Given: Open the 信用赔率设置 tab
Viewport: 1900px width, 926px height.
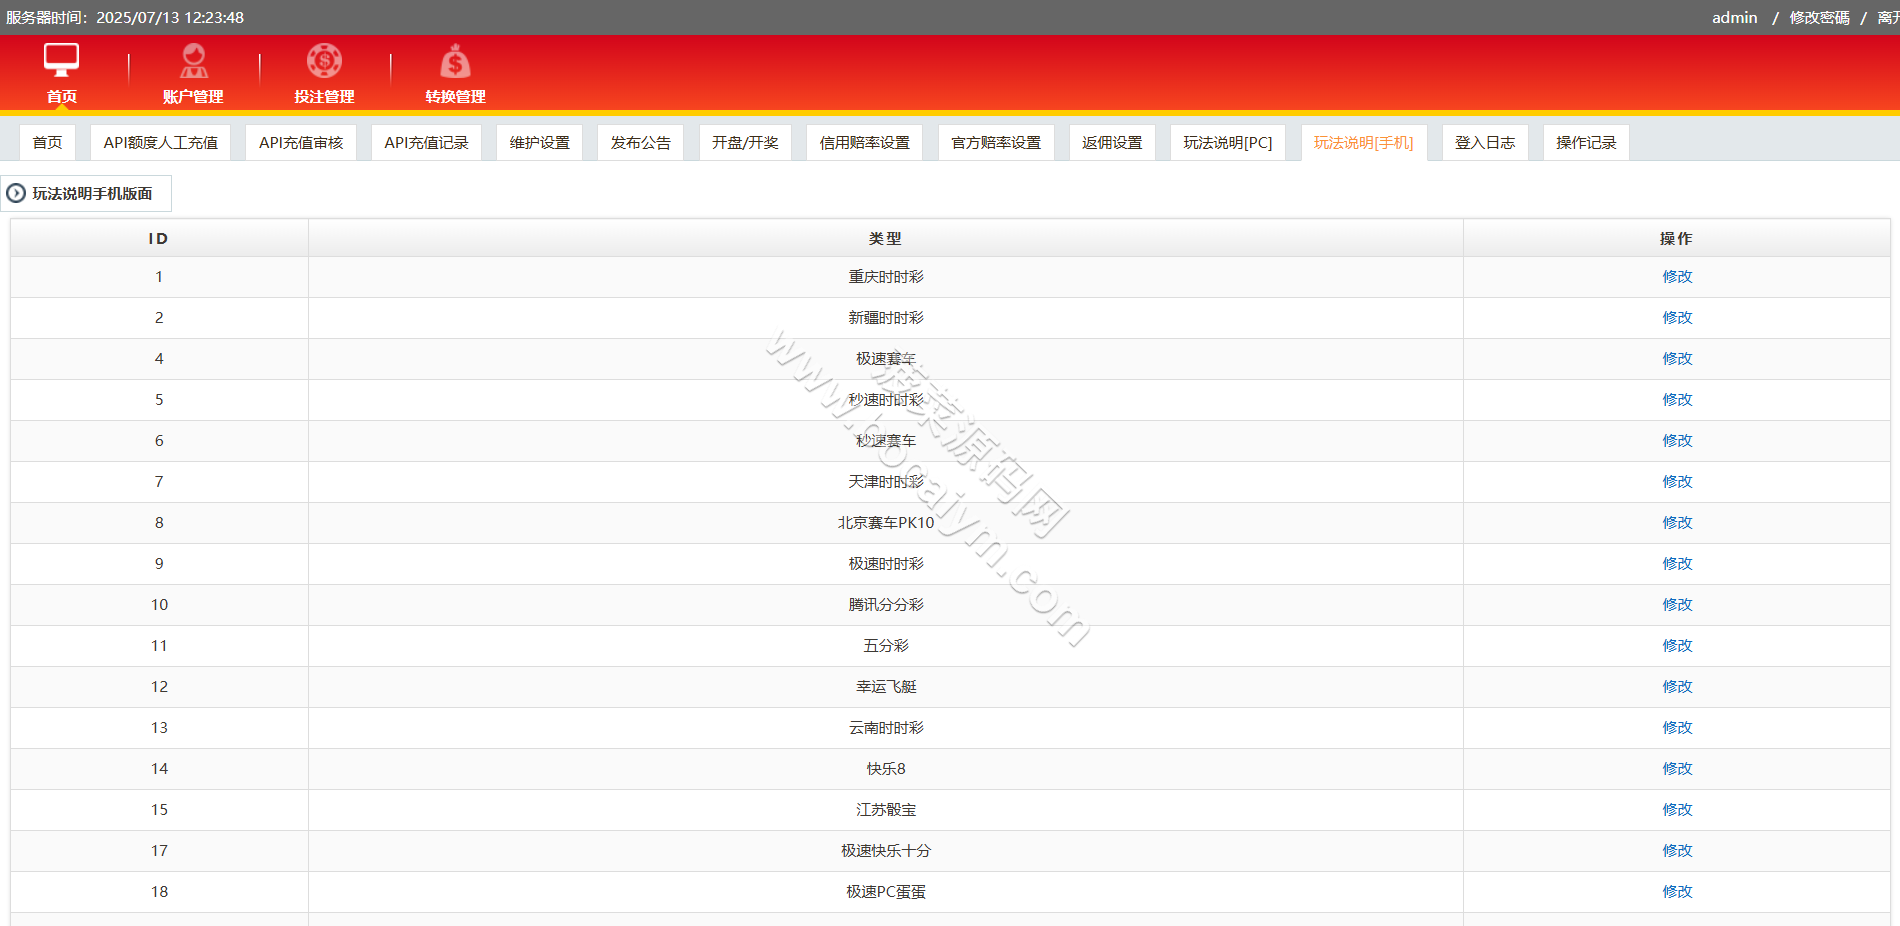Looking at the screenshot, I should (x=865, y=143).
